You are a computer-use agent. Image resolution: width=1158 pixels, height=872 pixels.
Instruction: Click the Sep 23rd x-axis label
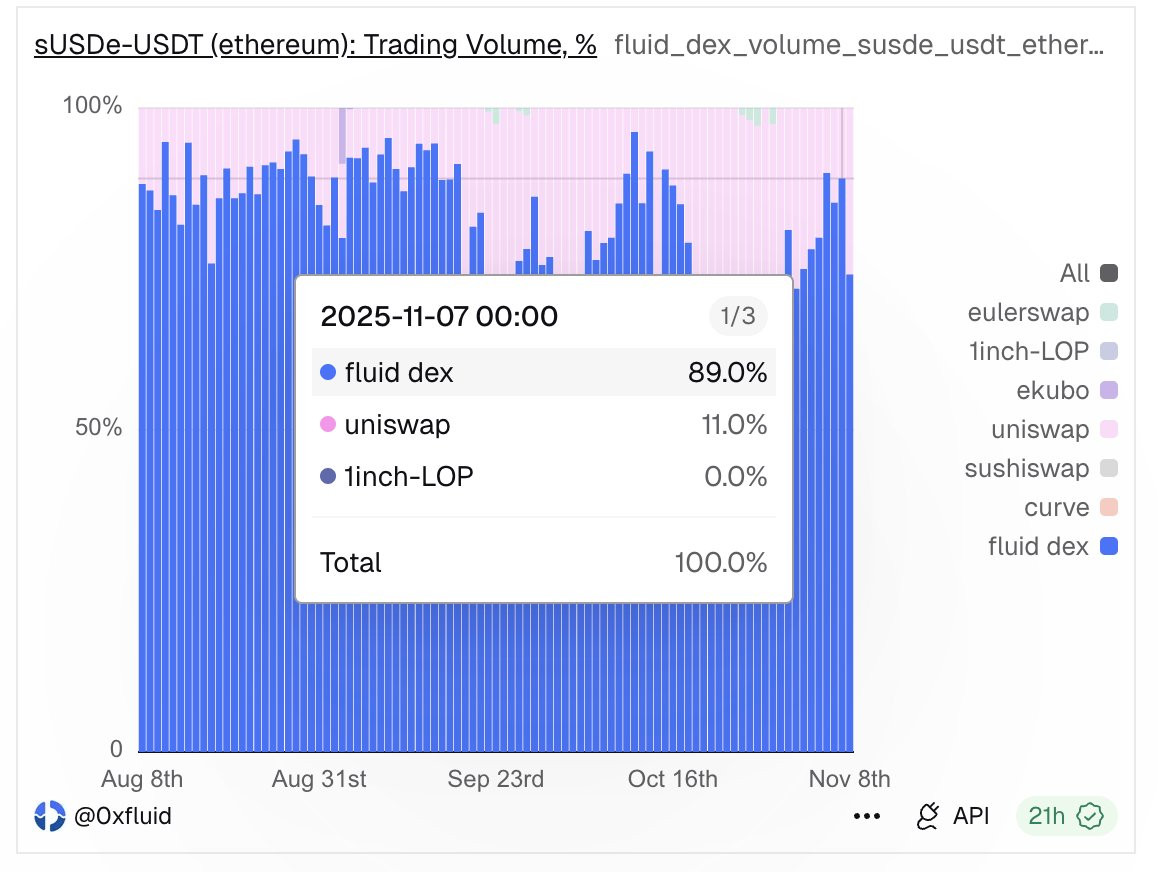click(496, 778)
